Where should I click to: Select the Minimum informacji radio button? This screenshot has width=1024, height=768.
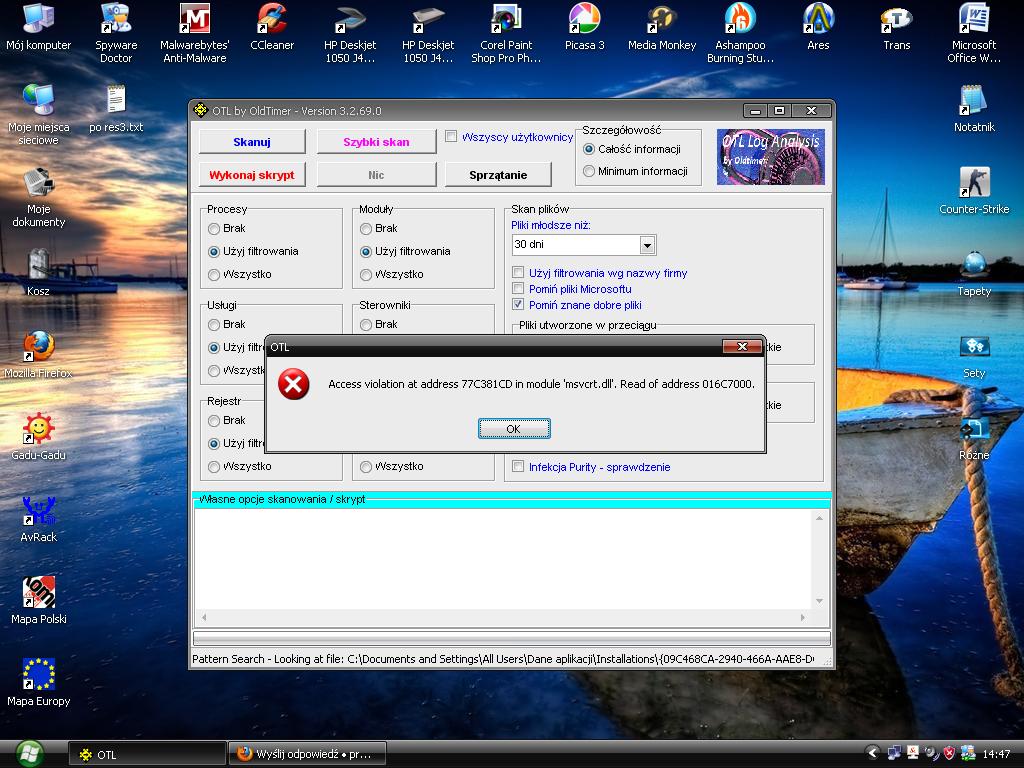click(589, 171)
